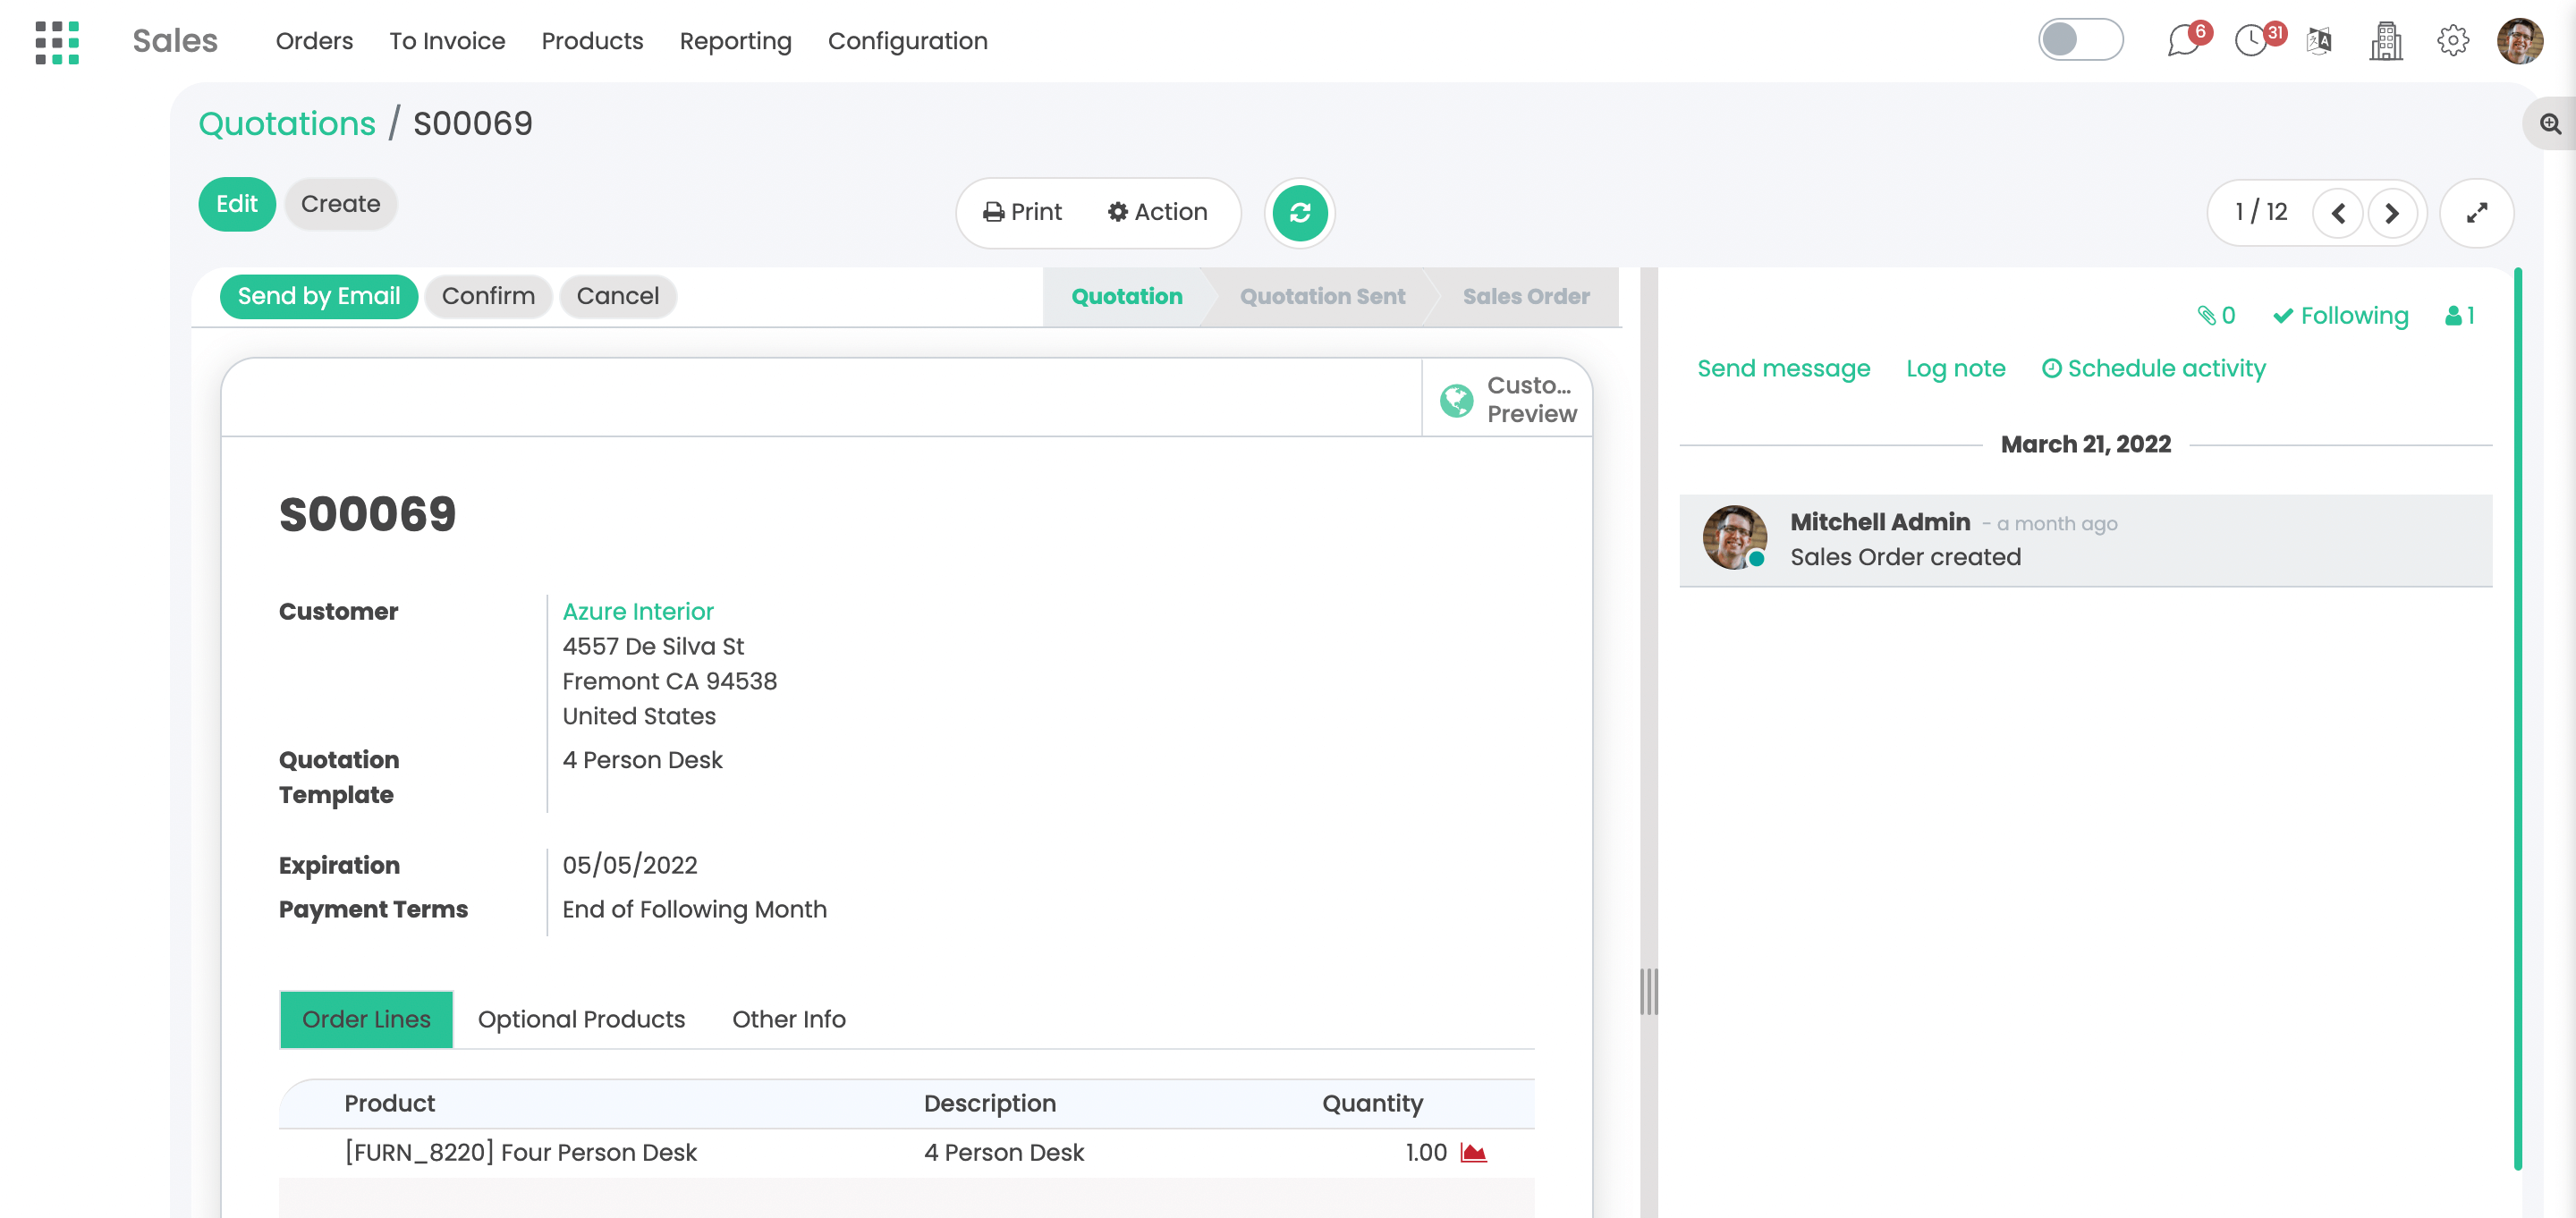Click the translation language icon
Image resolution: width=2576 pixels, height=1218 pixels.
[x=2319, y=42]
